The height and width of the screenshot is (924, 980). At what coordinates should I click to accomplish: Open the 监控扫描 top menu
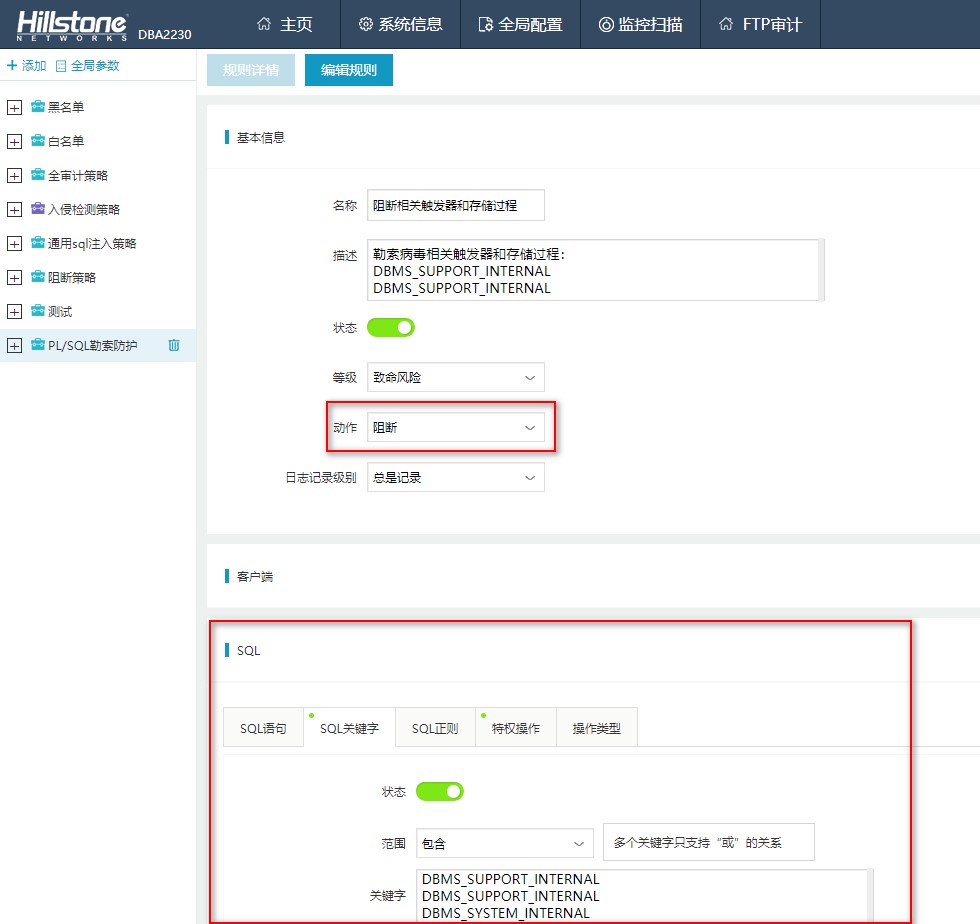[641, 24]
